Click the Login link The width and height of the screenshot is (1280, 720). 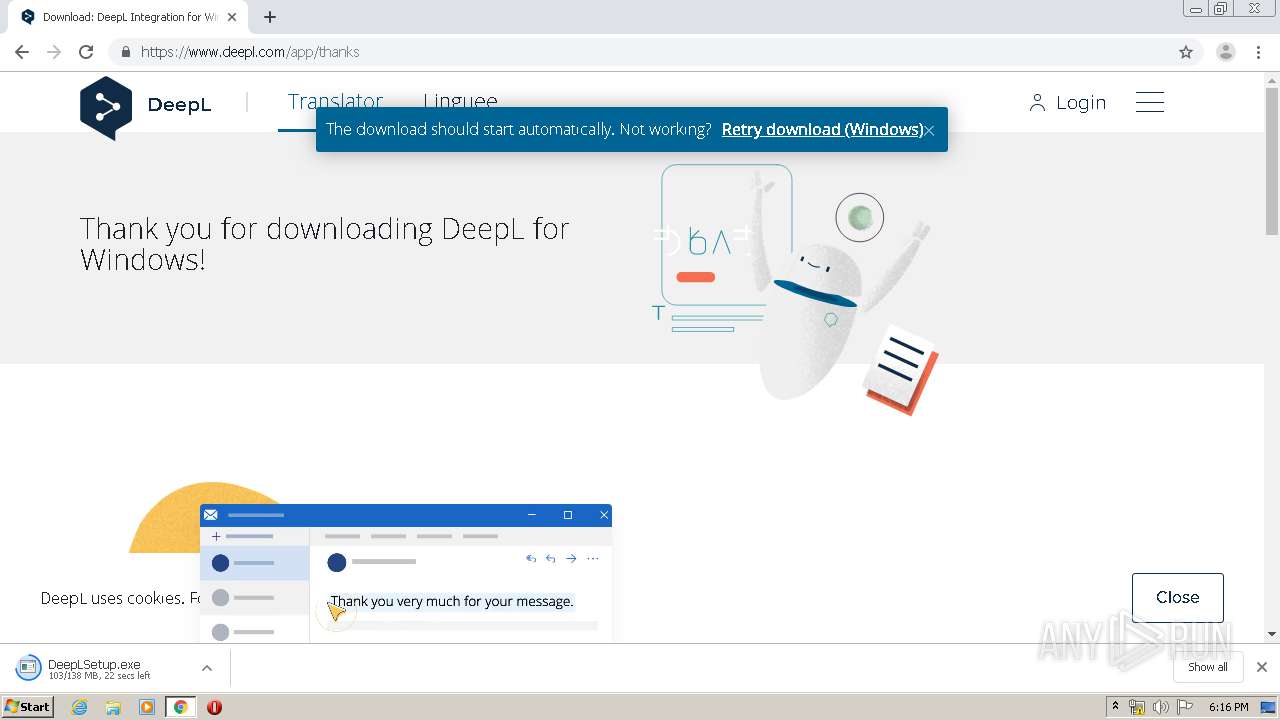1081,103
